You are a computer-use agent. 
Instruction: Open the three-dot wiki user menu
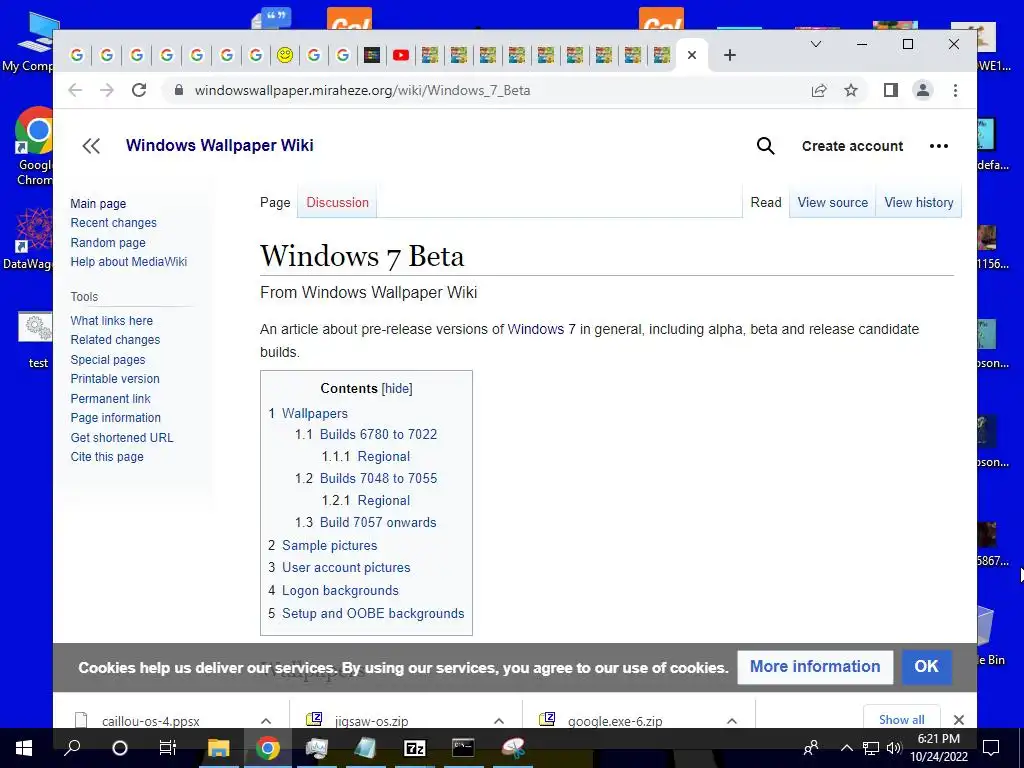(x=938, y=146)
